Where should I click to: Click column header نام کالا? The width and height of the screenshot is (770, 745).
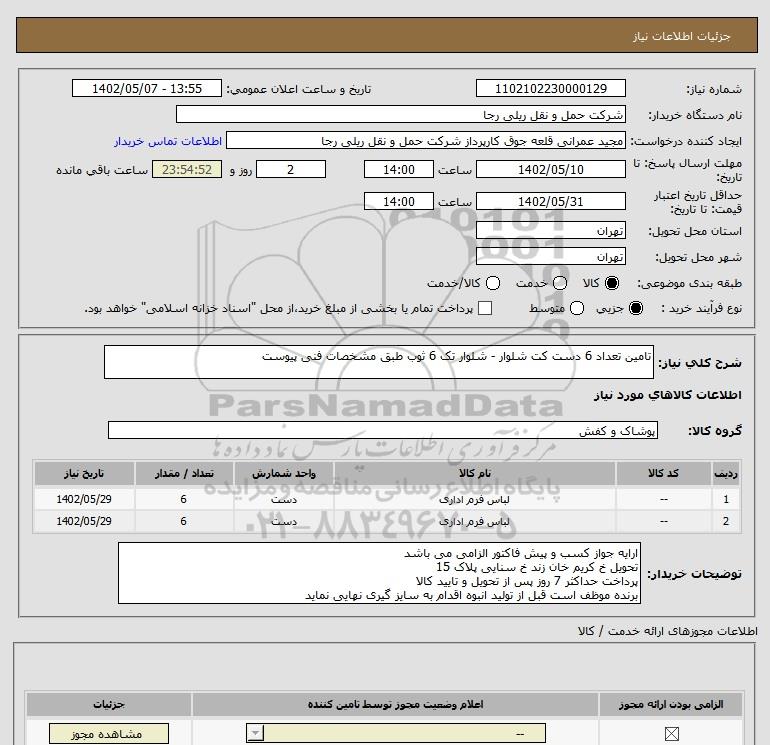point(474,473)
